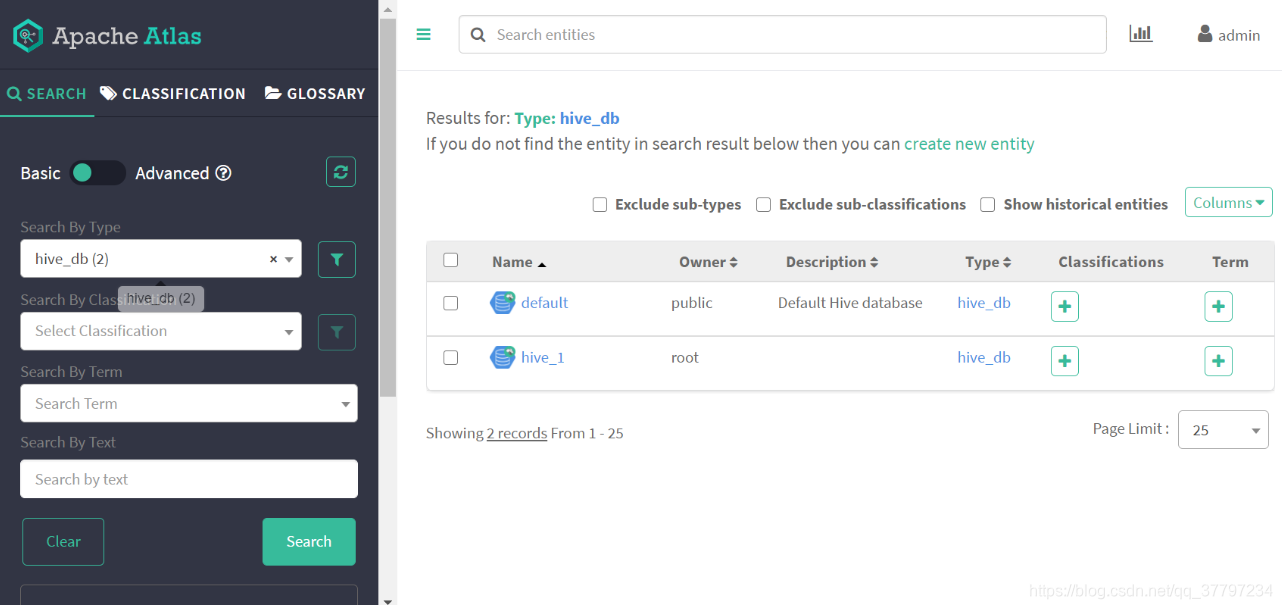Sort table by Description column
The height and width of the screenshot is (609, 1282).
pos(832,262)
